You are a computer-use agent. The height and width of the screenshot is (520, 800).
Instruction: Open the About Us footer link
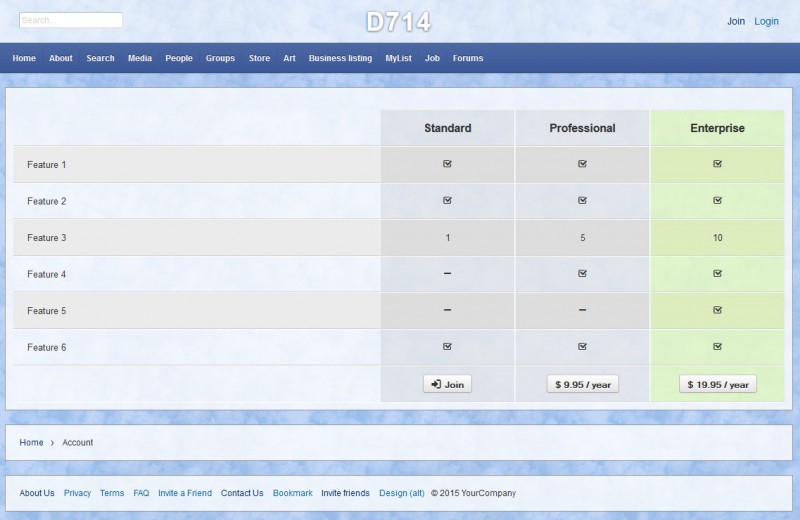[37, 493]
